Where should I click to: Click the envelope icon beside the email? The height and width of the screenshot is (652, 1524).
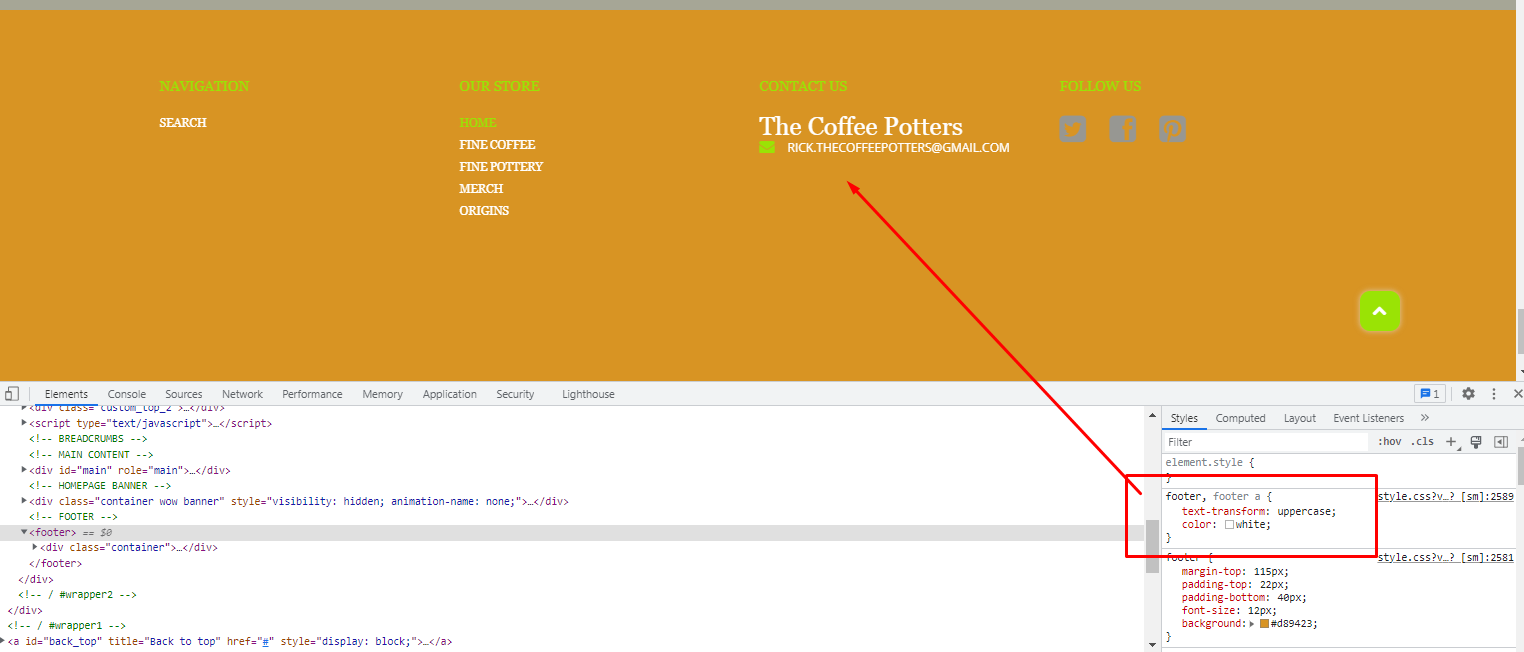[767, 148]
